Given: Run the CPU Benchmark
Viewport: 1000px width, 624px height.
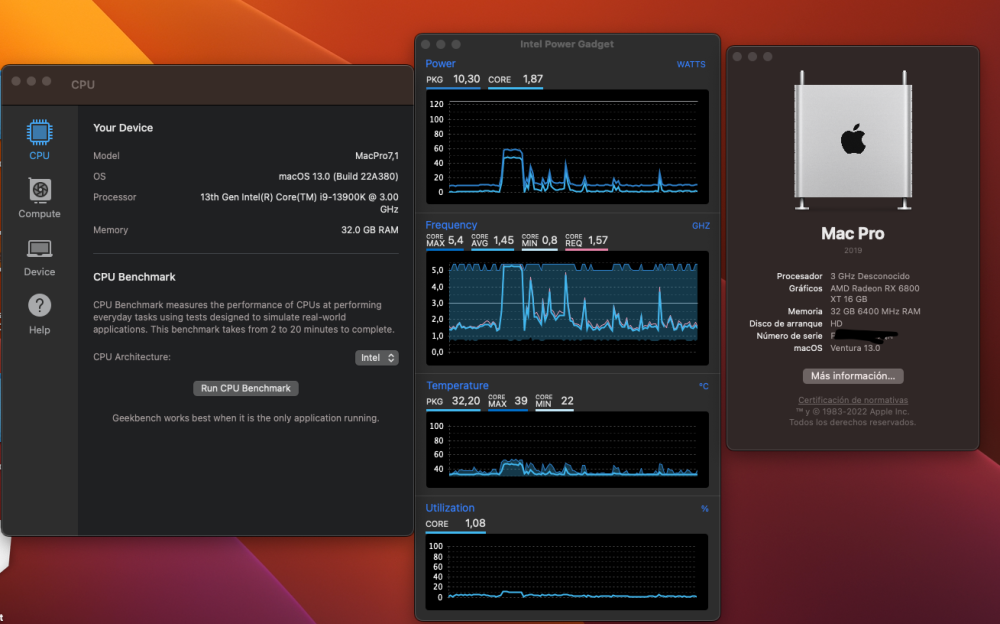Looking at the screenshot, I should [246, 388].
